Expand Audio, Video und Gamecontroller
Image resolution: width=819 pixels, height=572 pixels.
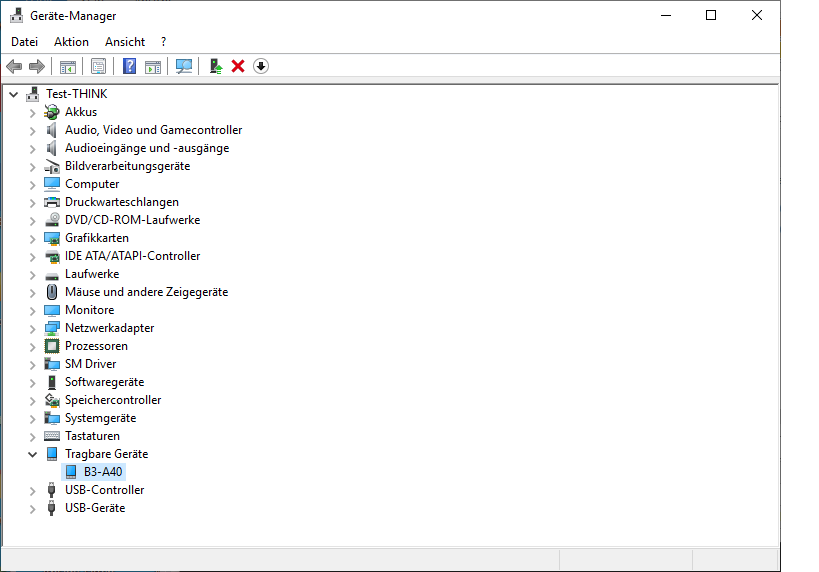click(32, 131)
